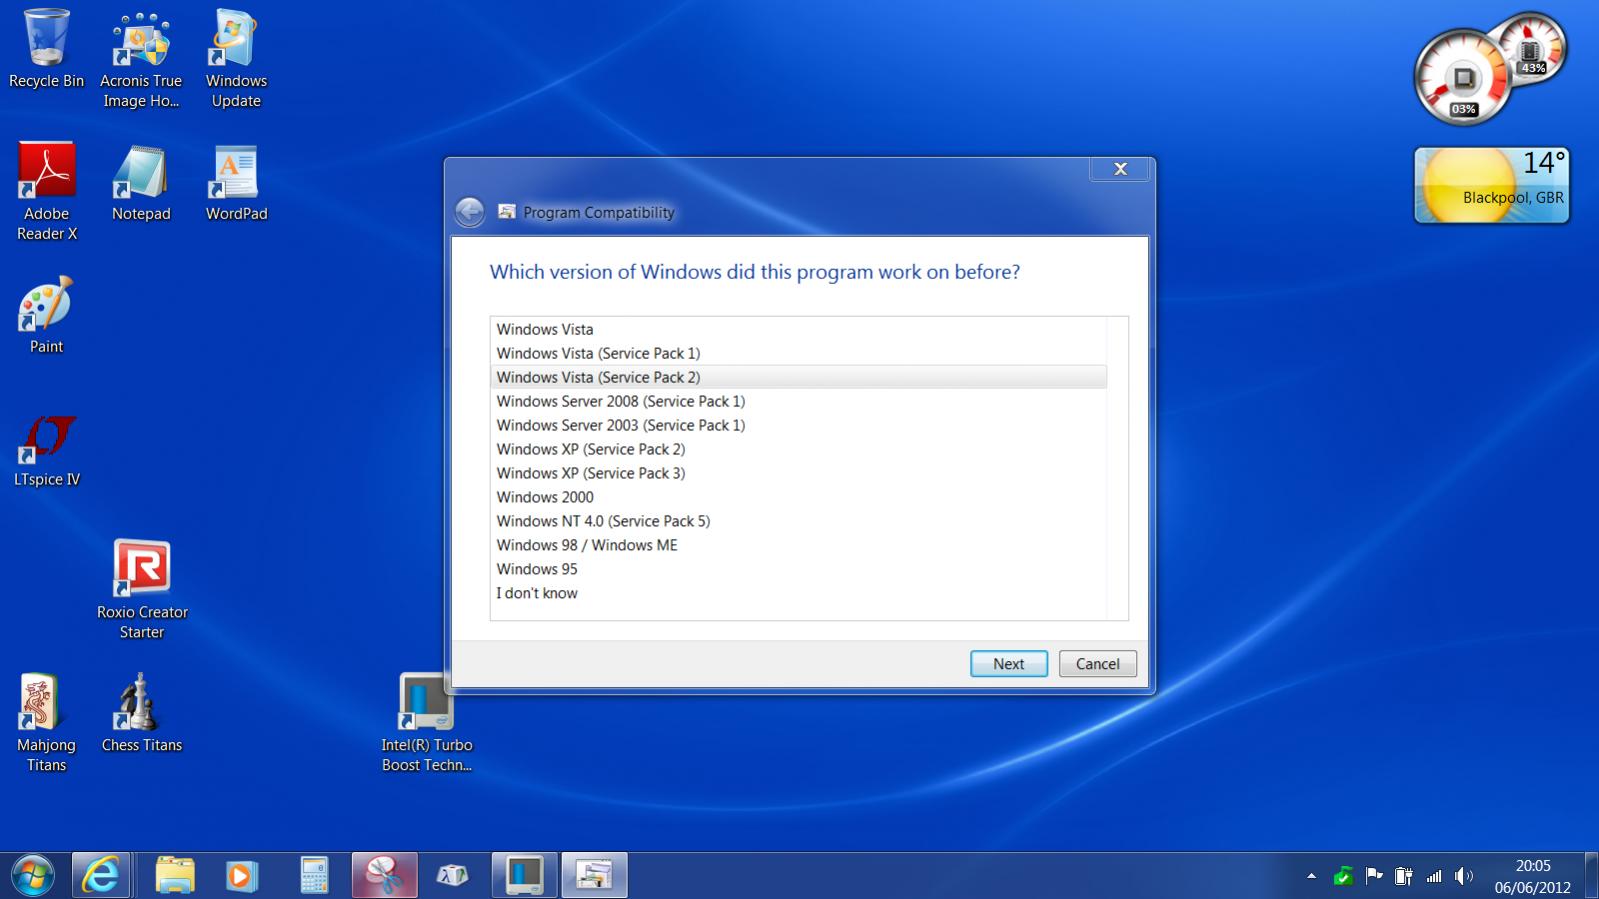Select Windows Vista in the list
The image size is (1599, 899).
point(798,329)
